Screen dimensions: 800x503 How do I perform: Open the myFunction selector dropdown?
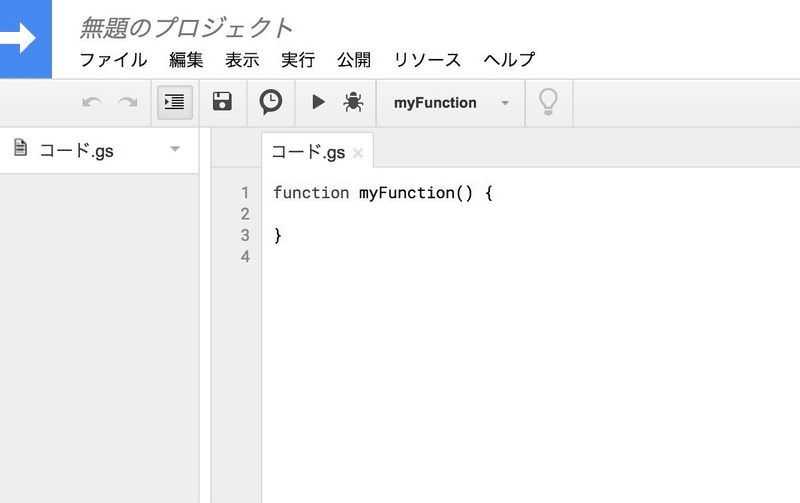(451, 103)
